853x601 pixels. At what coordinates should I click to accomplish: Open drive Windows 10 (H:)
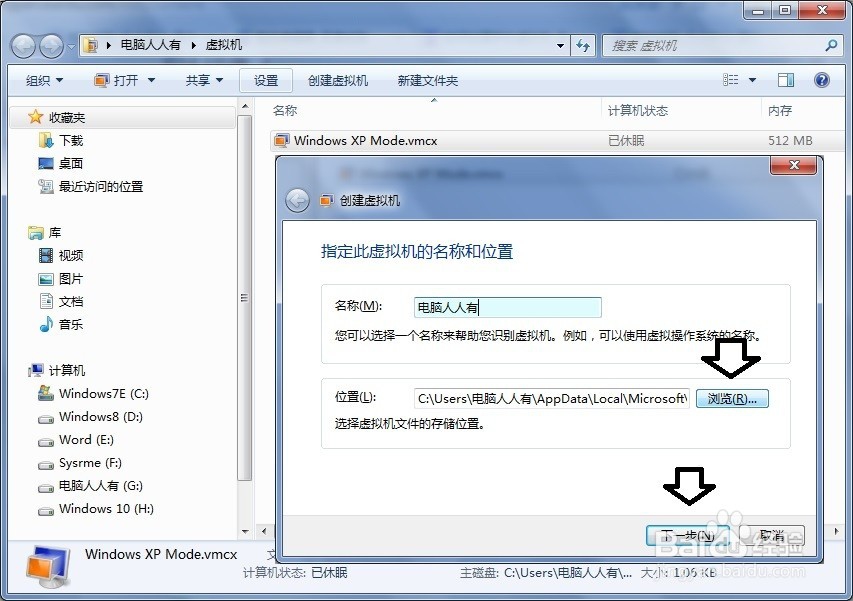[106, 509]
